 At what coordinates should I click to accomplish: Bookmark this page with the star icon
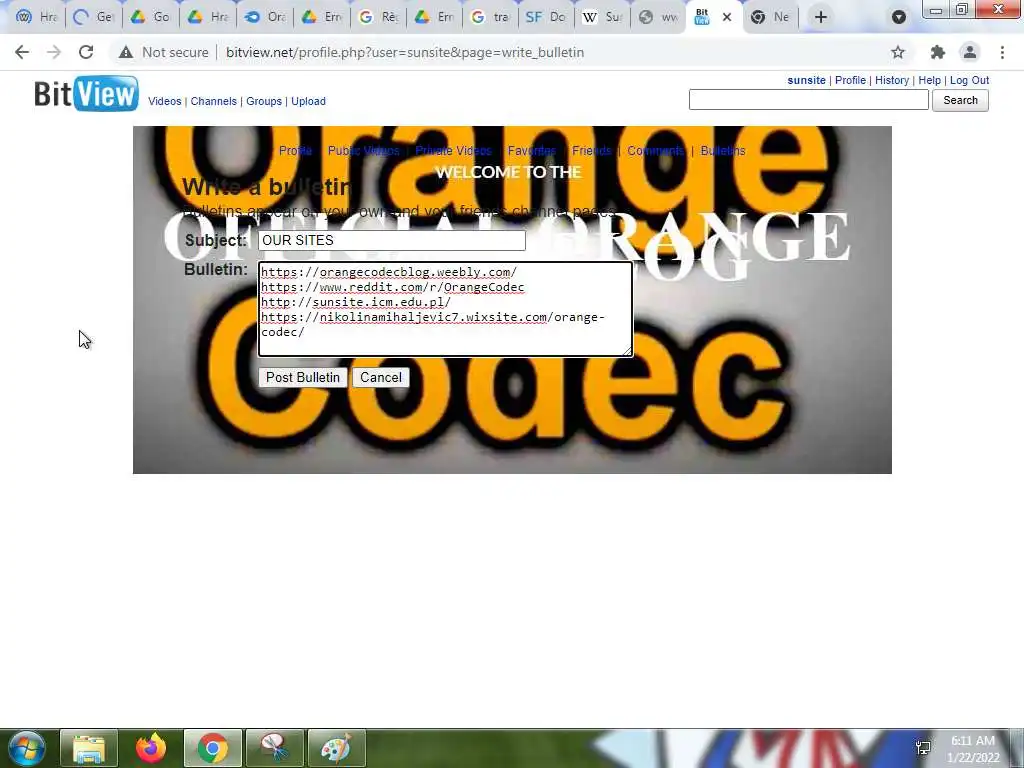click(898, 52)
